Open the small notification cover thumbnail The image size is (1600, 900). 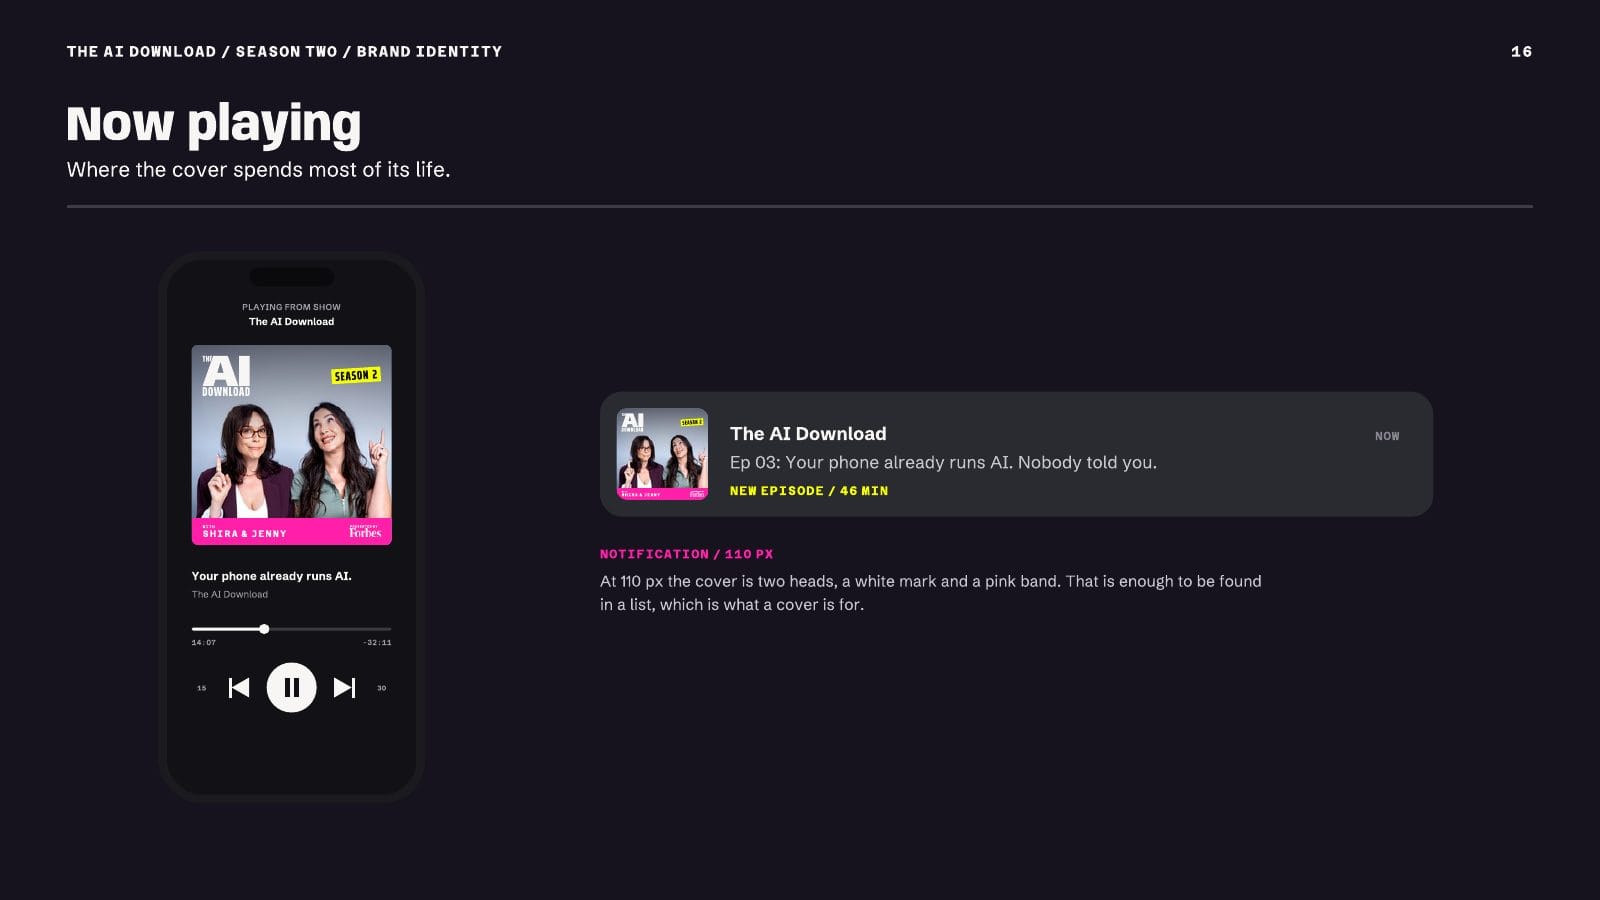pos(662,454)
